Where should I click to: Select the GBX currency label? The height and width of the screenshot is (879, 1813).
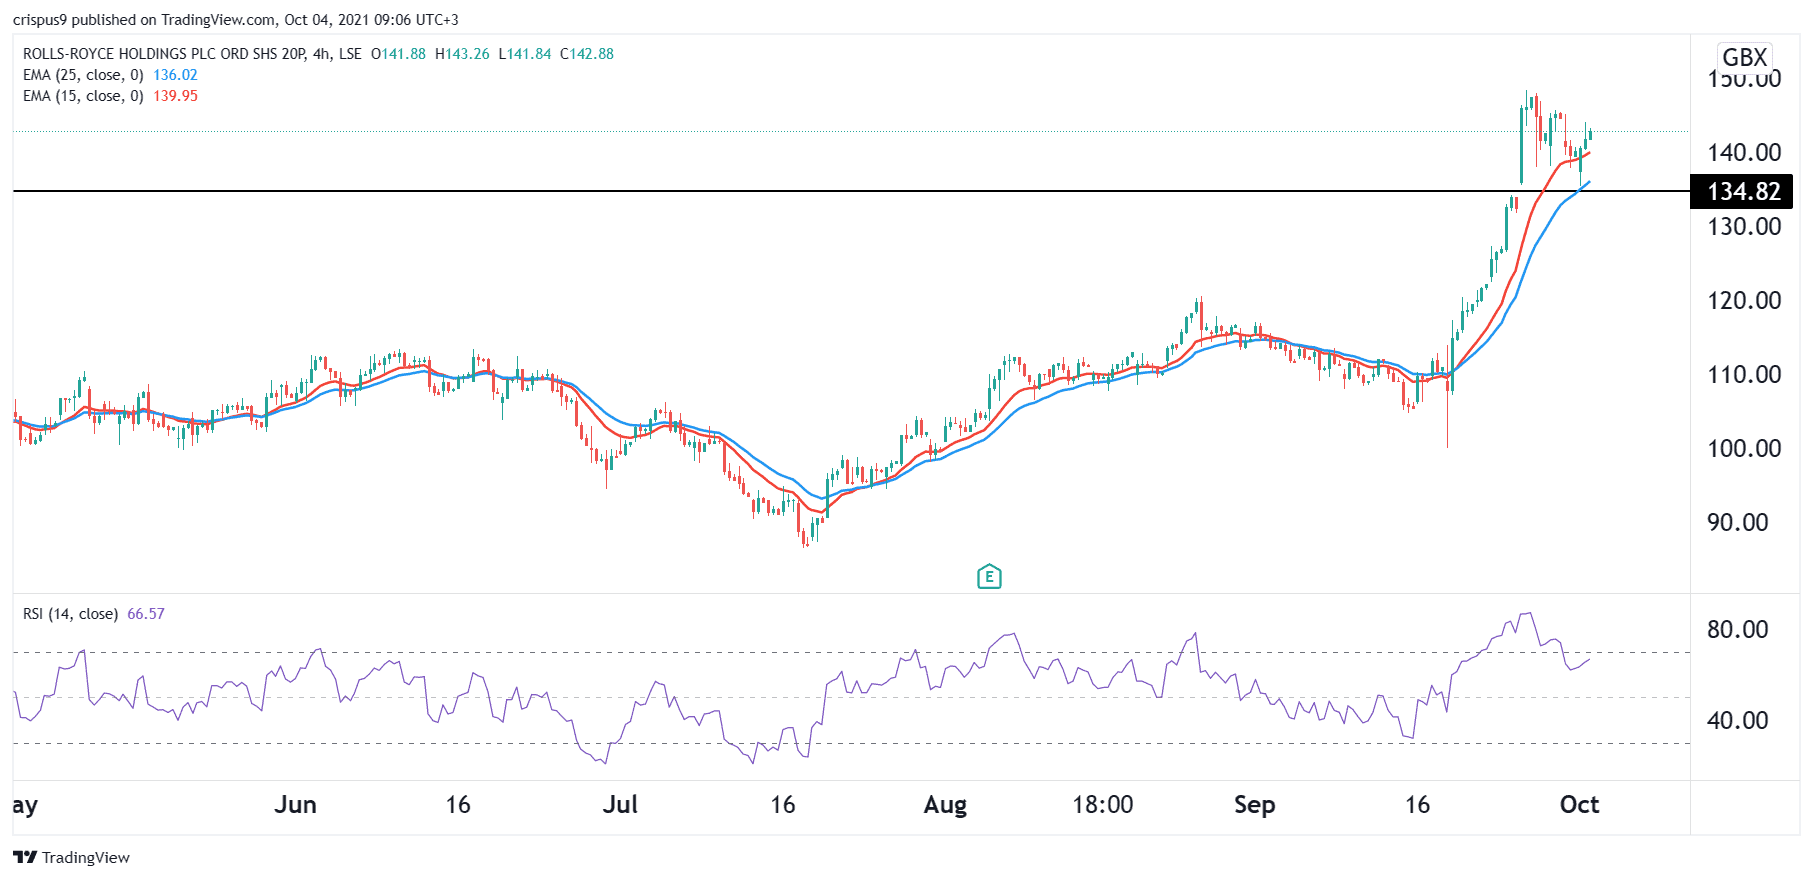(x=1745, y=57)
